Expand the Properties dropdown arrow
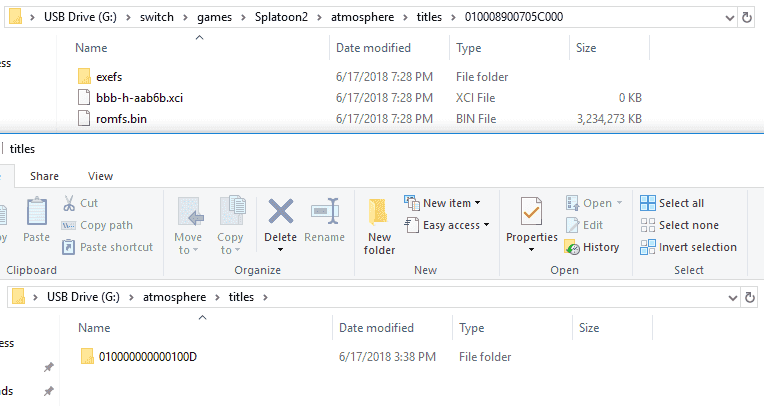This screenshot has height=406, width=764. tap(532, 250)
